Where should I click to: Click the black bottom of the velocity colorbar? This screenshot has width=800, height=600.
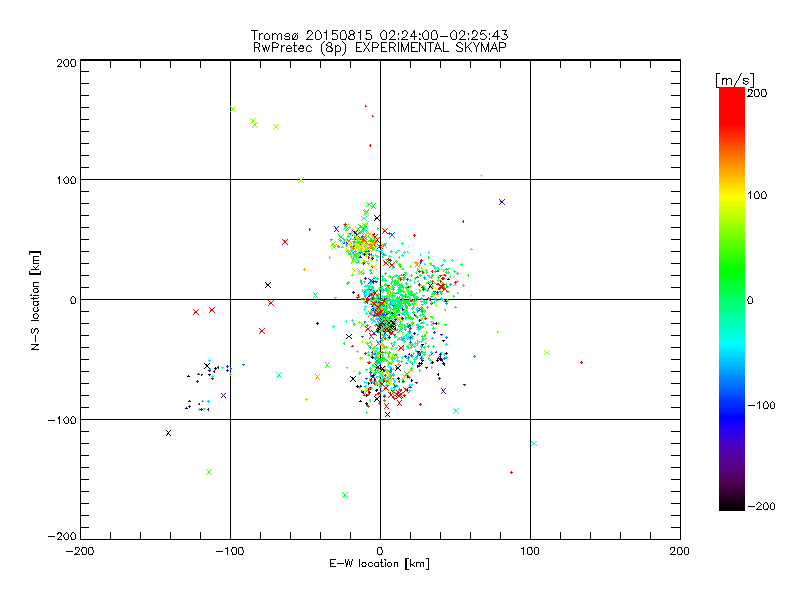click(x=732, y=504)
